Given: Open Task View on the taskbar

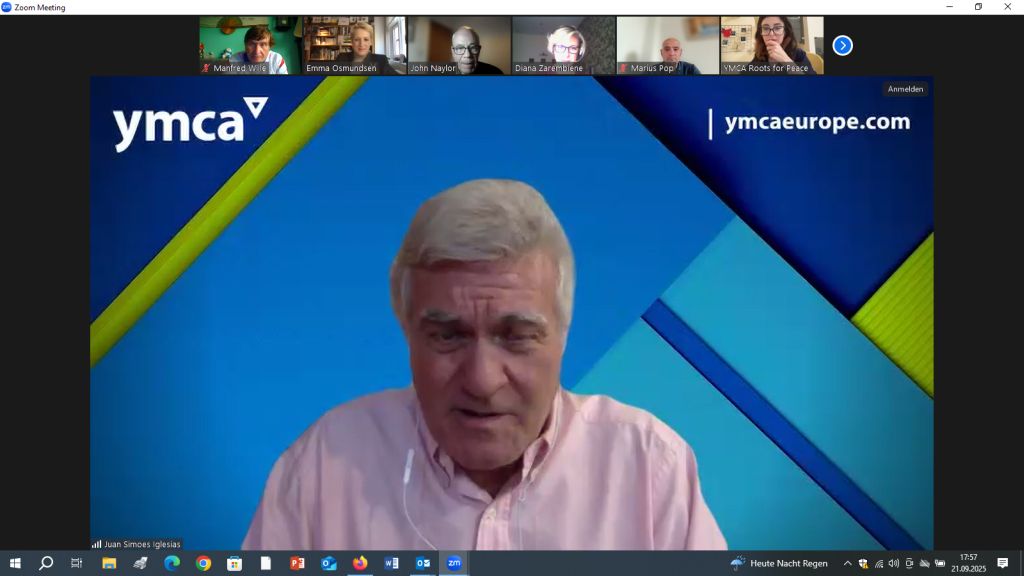Looking at the screenshot, I should click(77, 563).
